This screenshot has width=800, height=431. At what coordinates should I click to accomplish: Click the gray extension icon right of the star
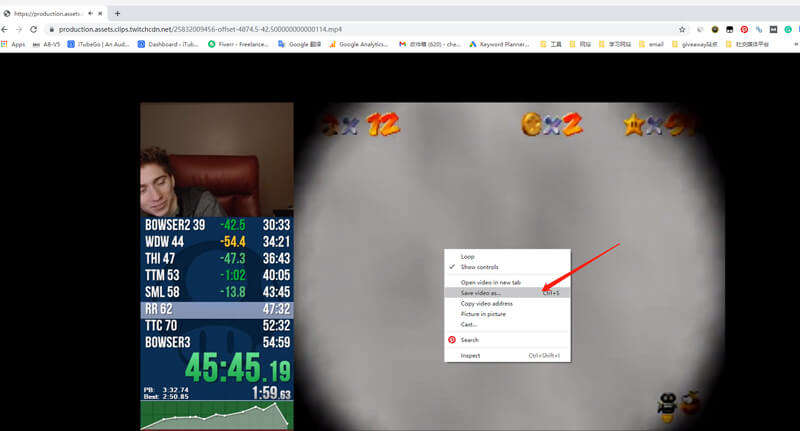point(700,30)
